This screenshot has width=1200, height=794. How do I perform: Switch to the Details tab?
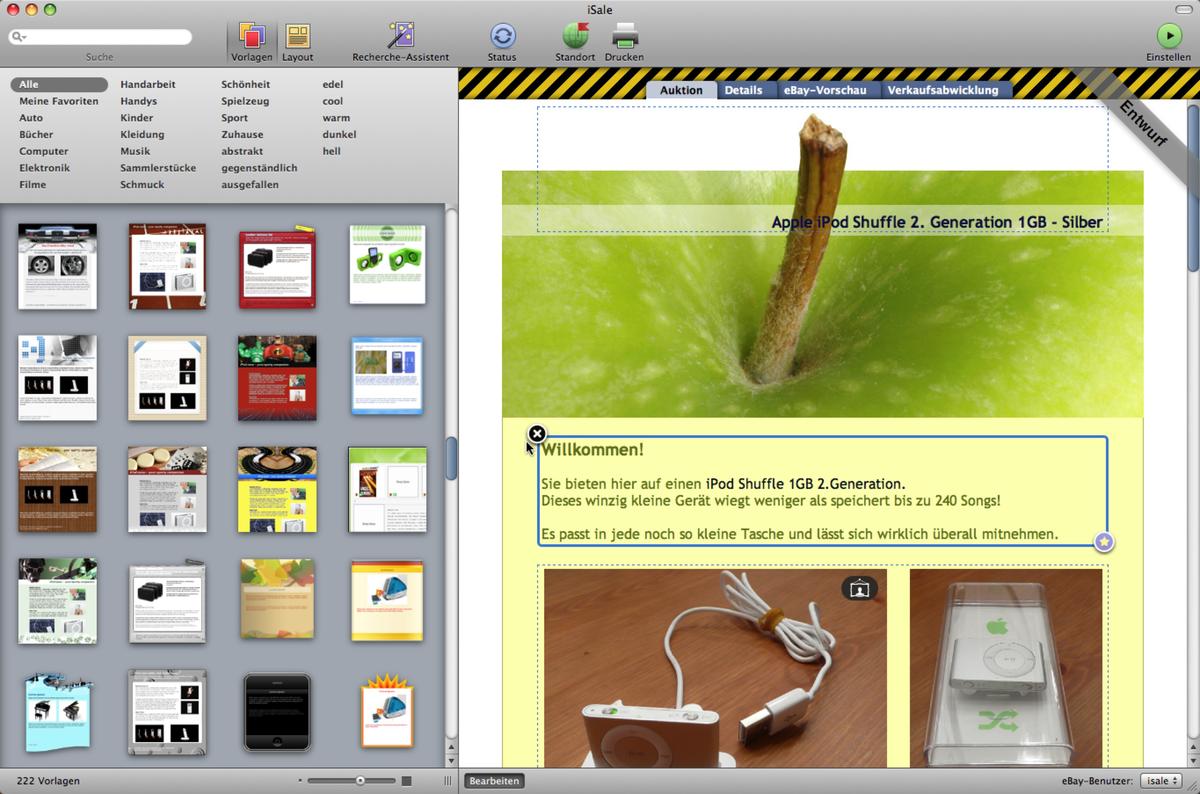744,90
